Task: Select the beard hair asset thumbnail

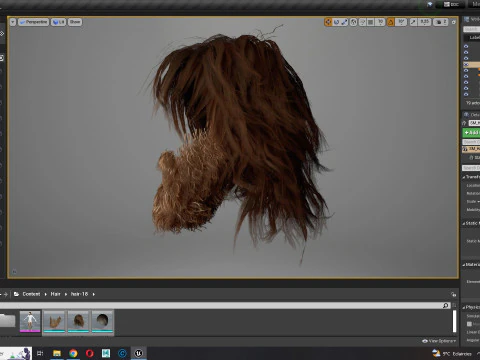Action: [x=54, y=321]
